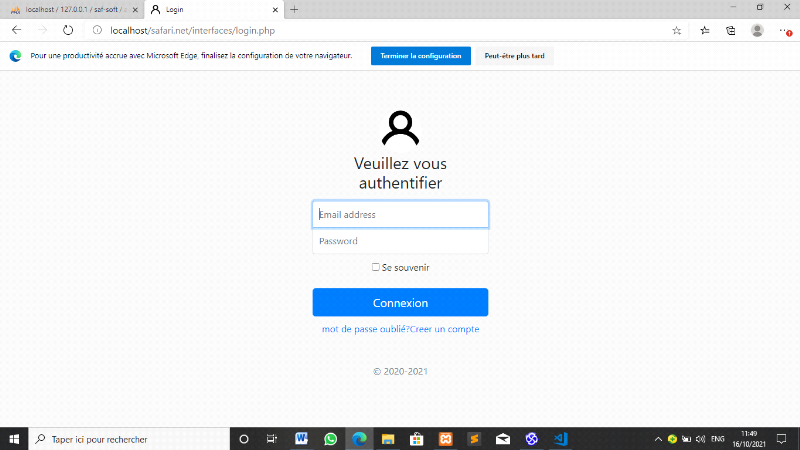Click Terminer la configuration button
The image size is (800, 450).
[420, 56]
